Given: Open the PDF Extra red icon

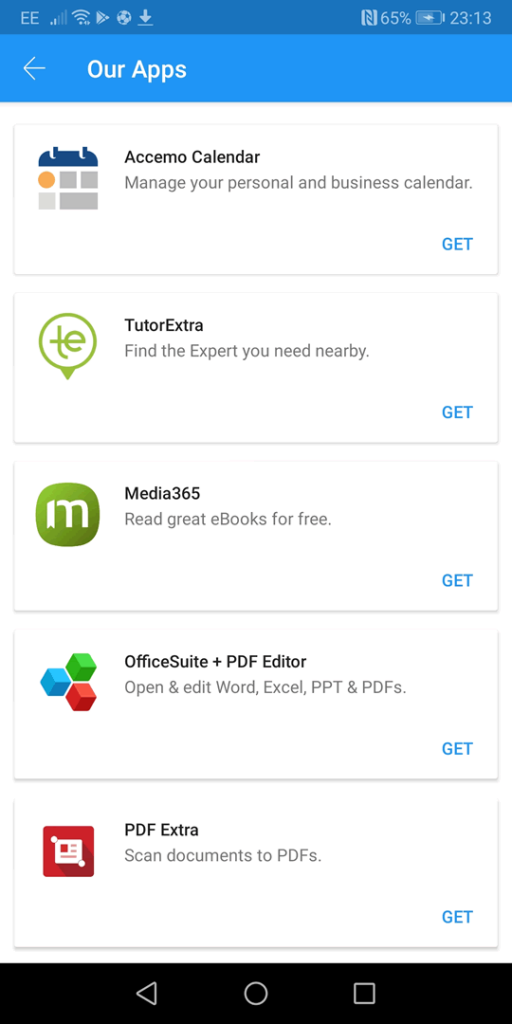Looking at the screenshot, I should (68, 851).
